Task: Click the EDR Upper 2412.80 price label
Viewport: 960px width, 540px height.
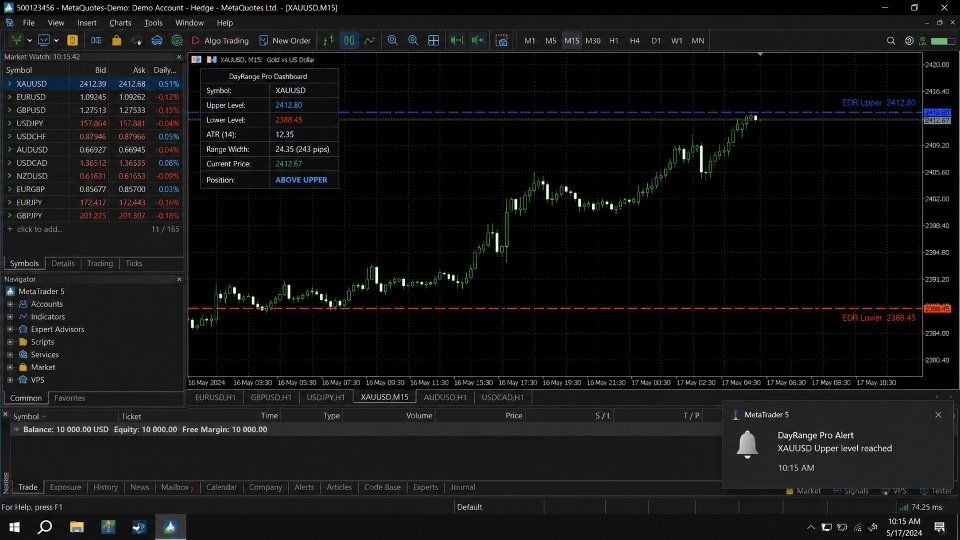Action: tap(879, 103)
